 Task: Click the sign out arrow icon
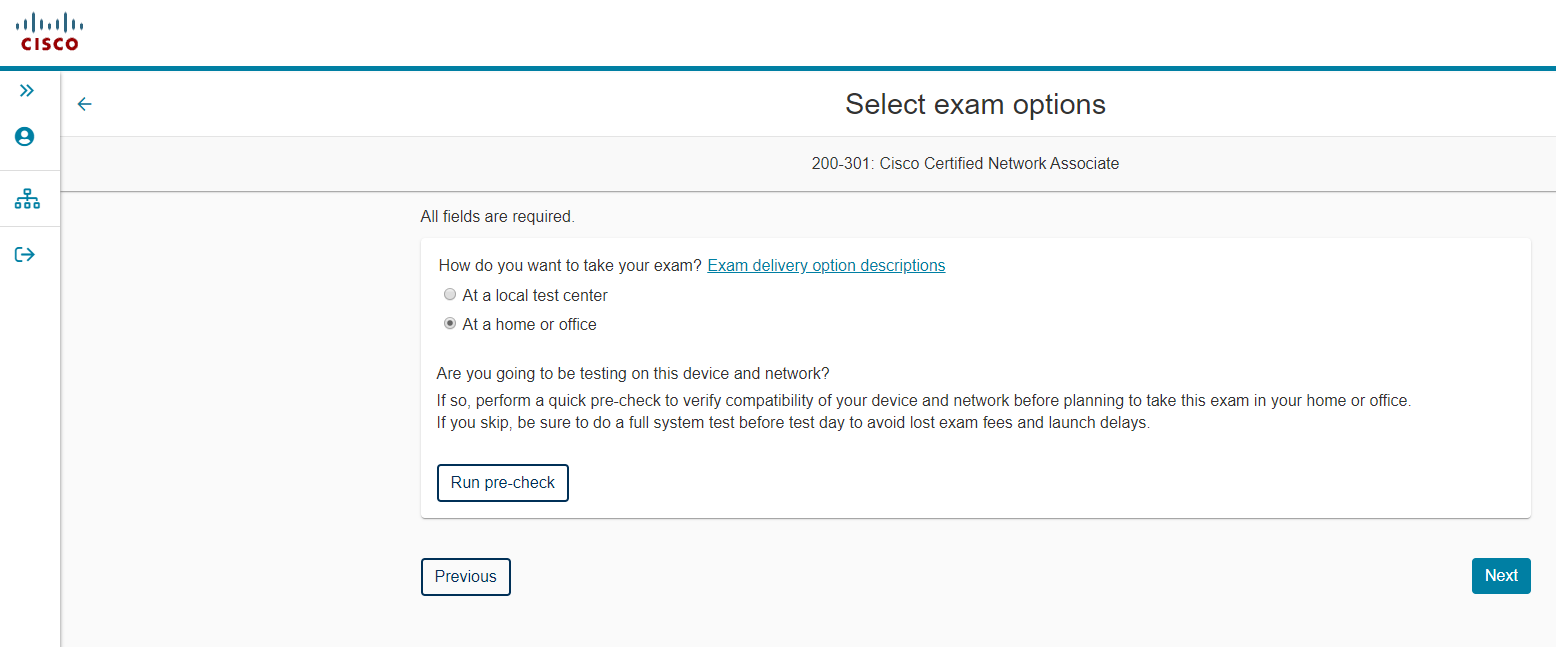[25, 255]
